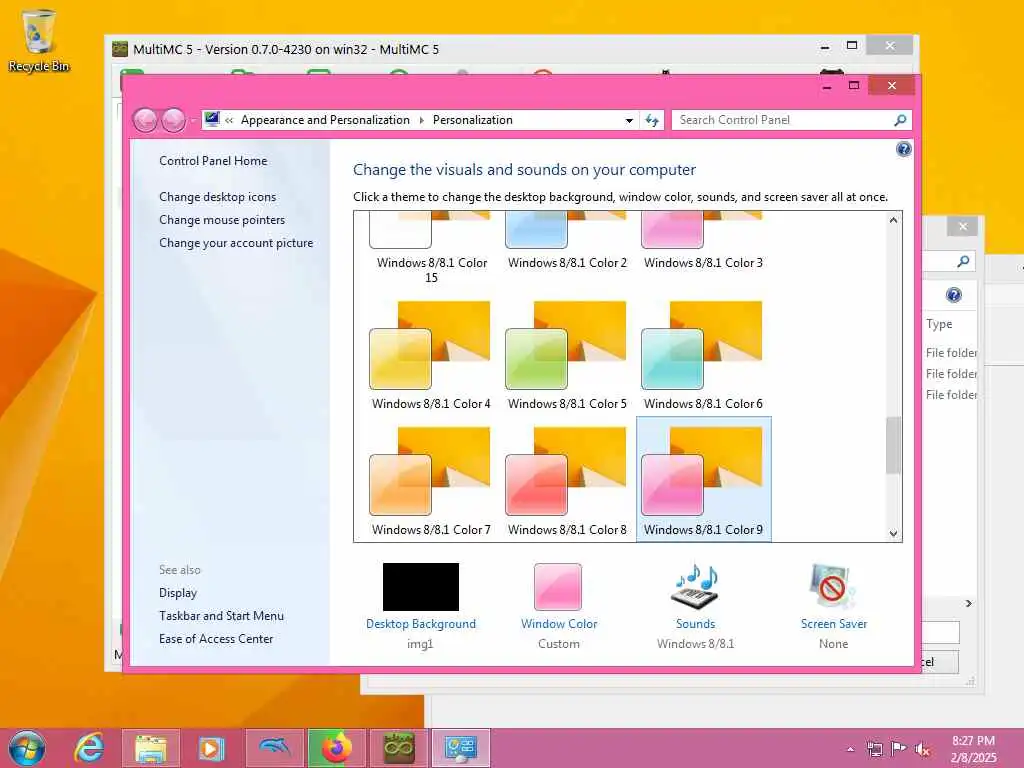Screen dimensions: 1024x768
Task: Select the Windows 8/8.1 Color 2 theme
Action: pyautogui.click(x=567, y=242)
